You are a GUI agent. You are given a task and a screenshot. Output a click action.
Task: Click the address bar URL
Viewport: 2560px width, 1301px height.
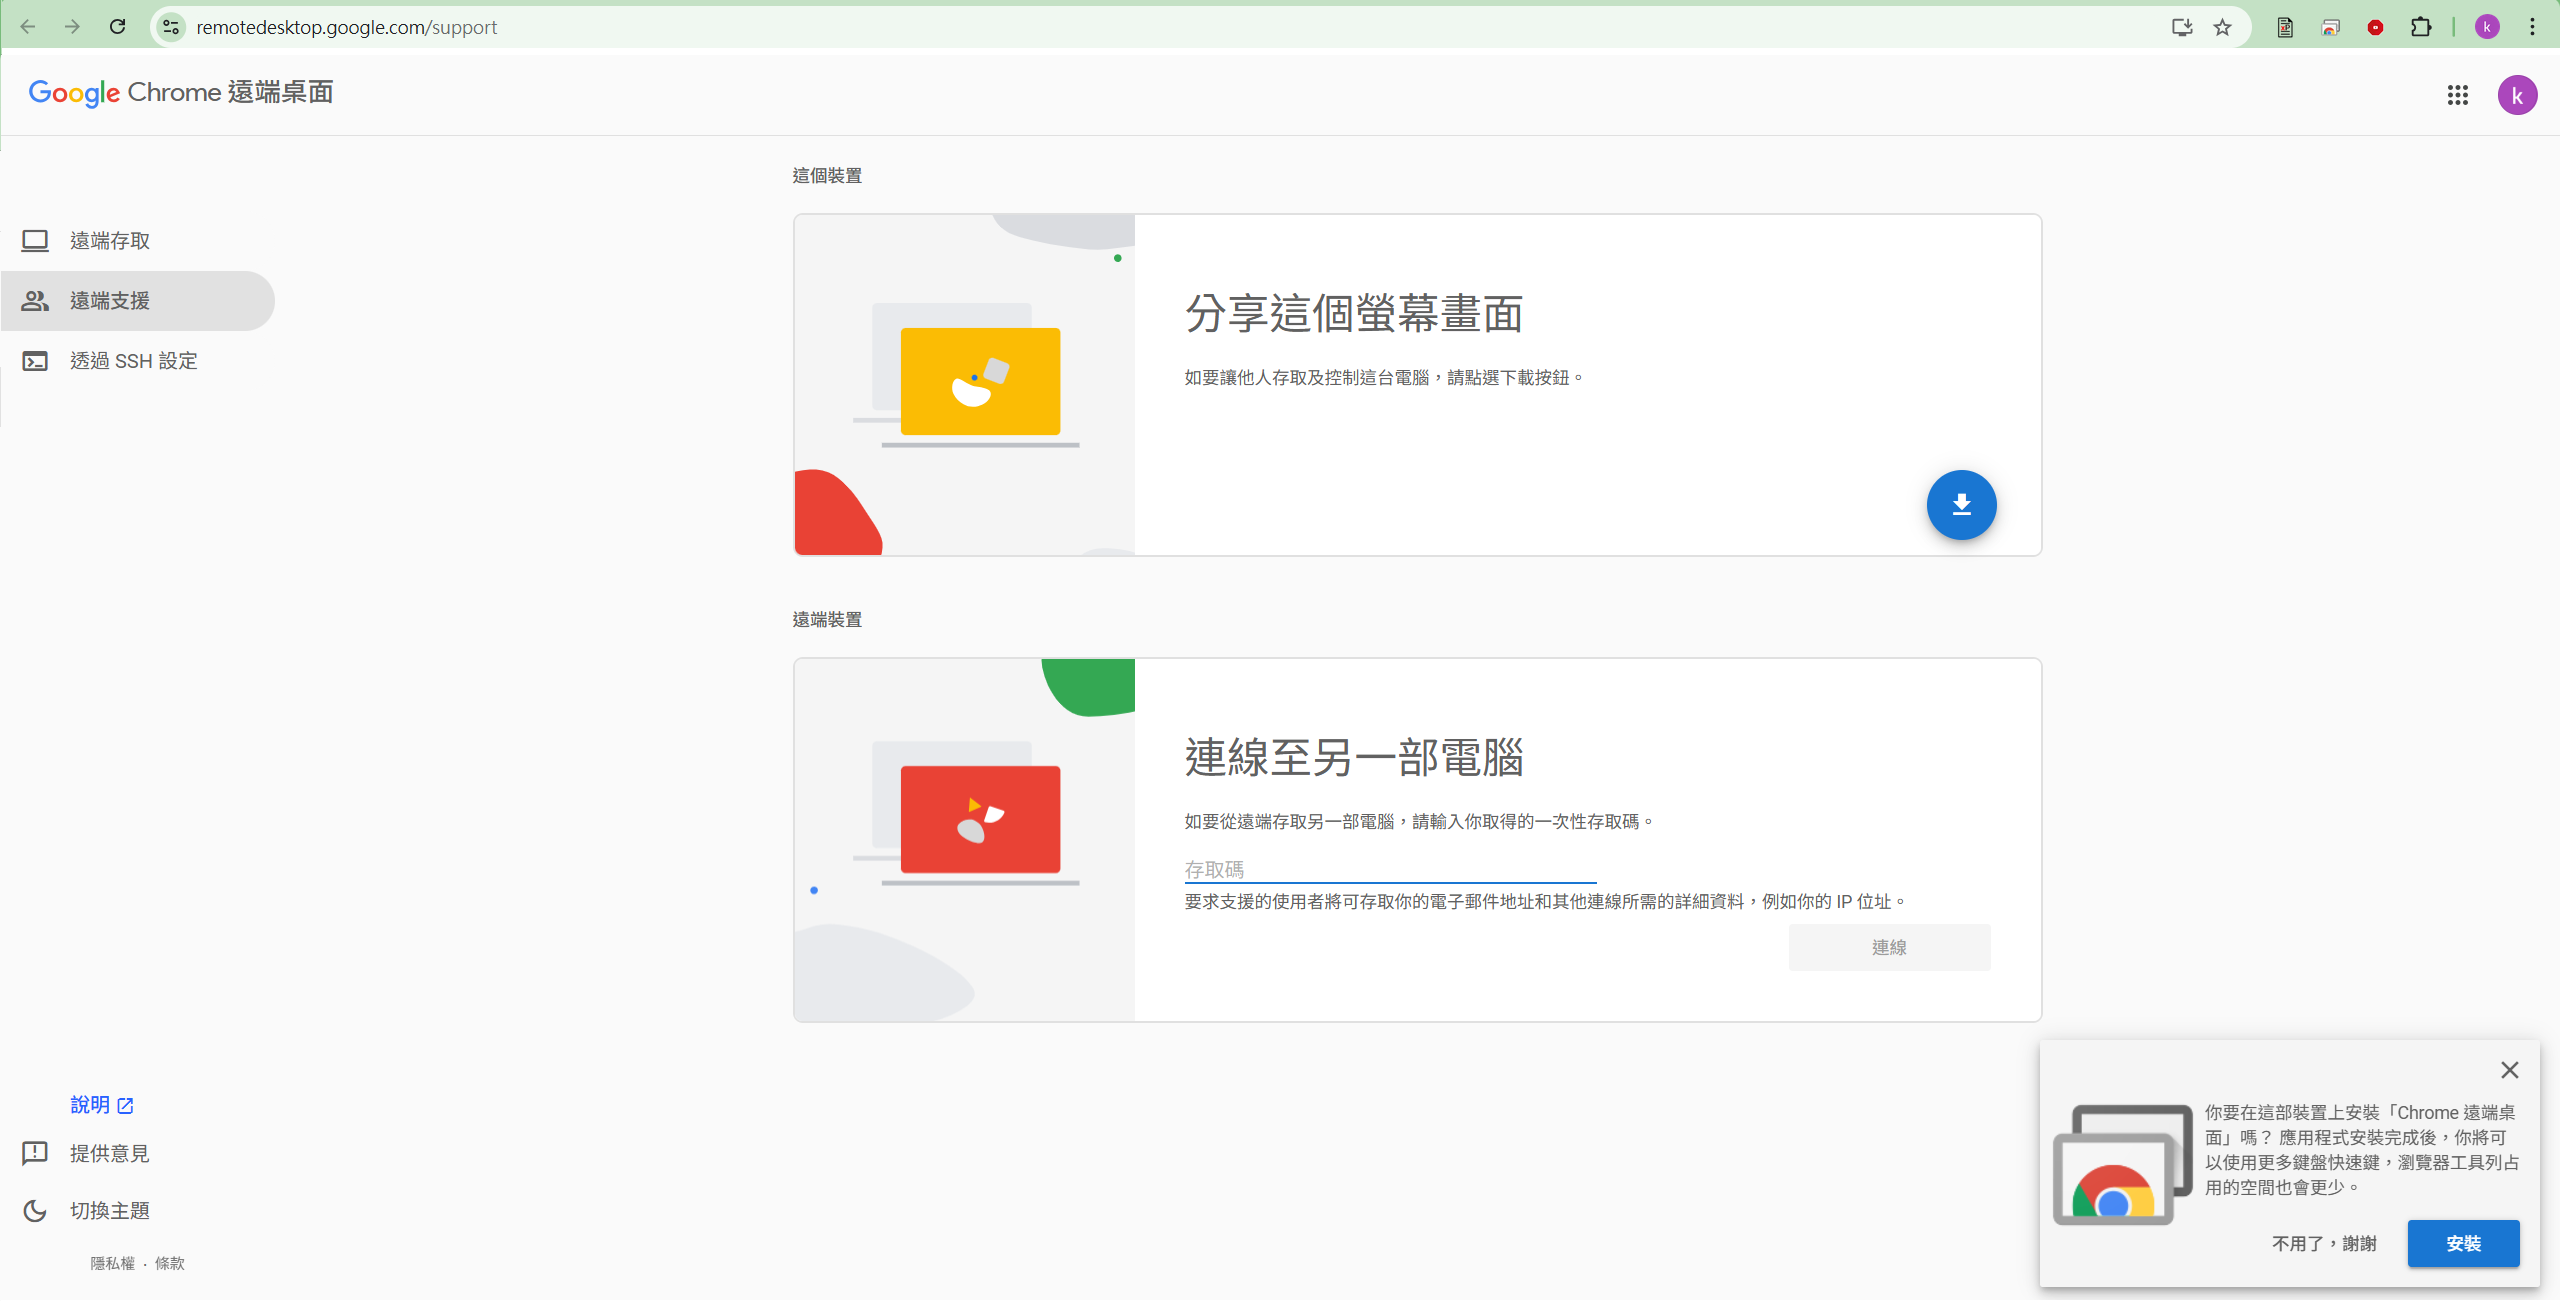point(346,27)
